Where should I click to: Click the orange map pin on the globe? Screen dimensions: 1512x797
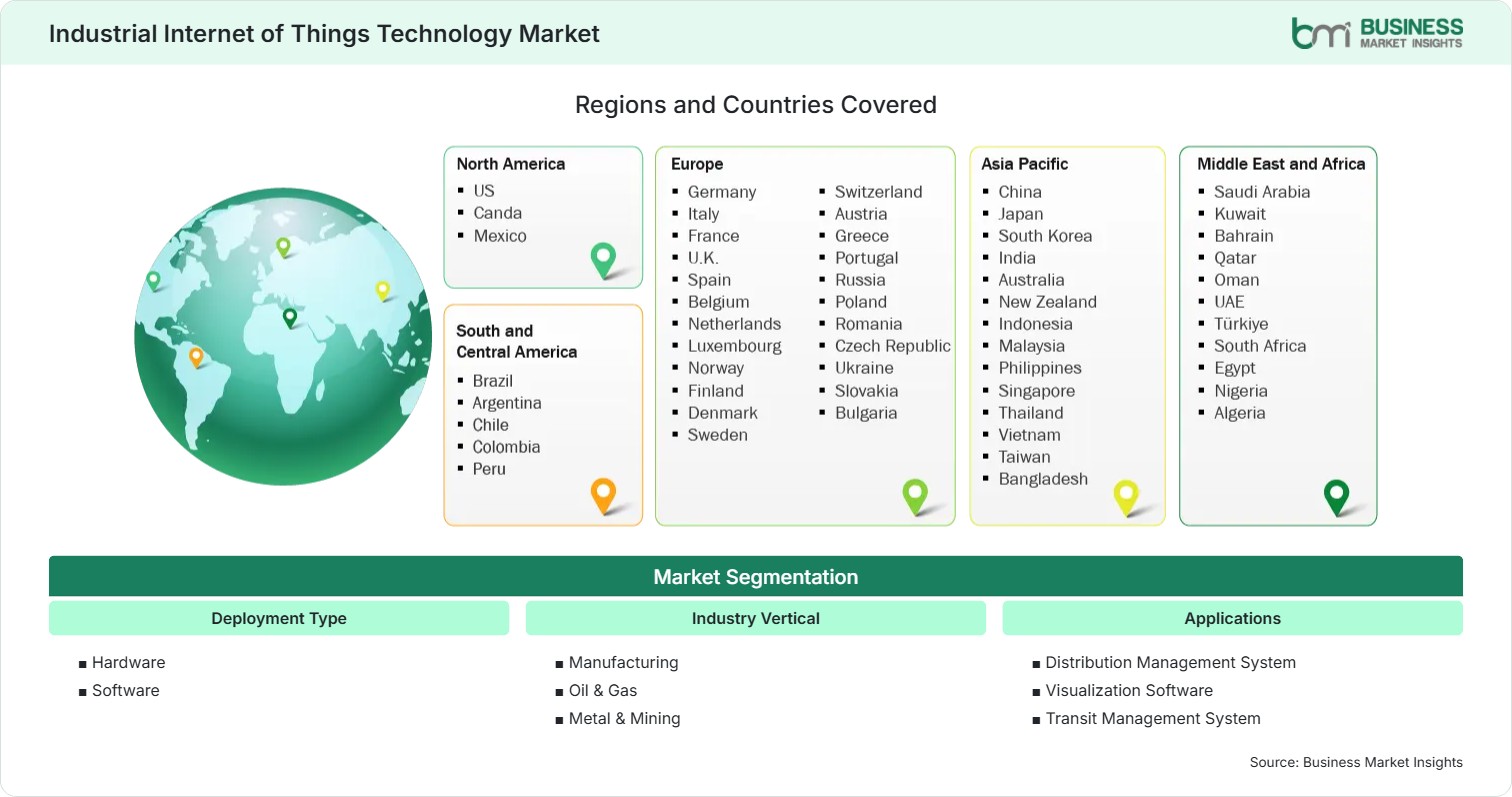196,357
